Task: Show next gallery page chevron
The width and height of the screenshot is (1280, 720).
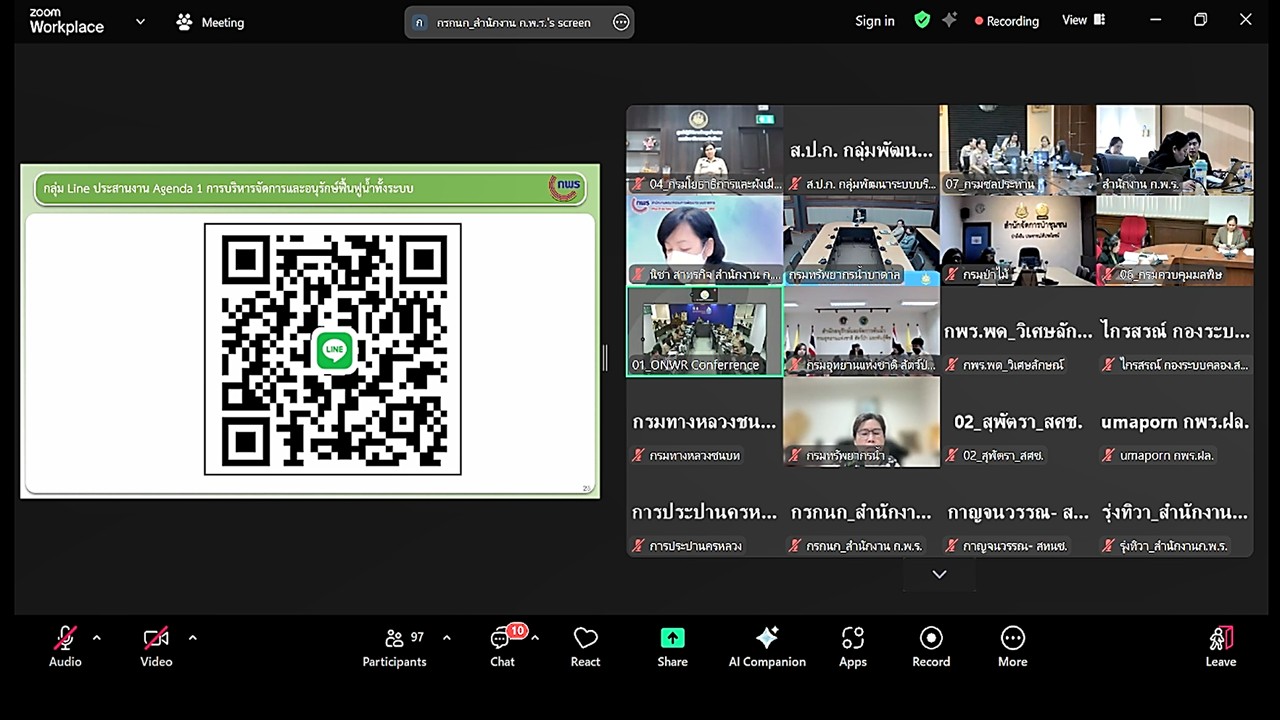Action: [939, 574]
